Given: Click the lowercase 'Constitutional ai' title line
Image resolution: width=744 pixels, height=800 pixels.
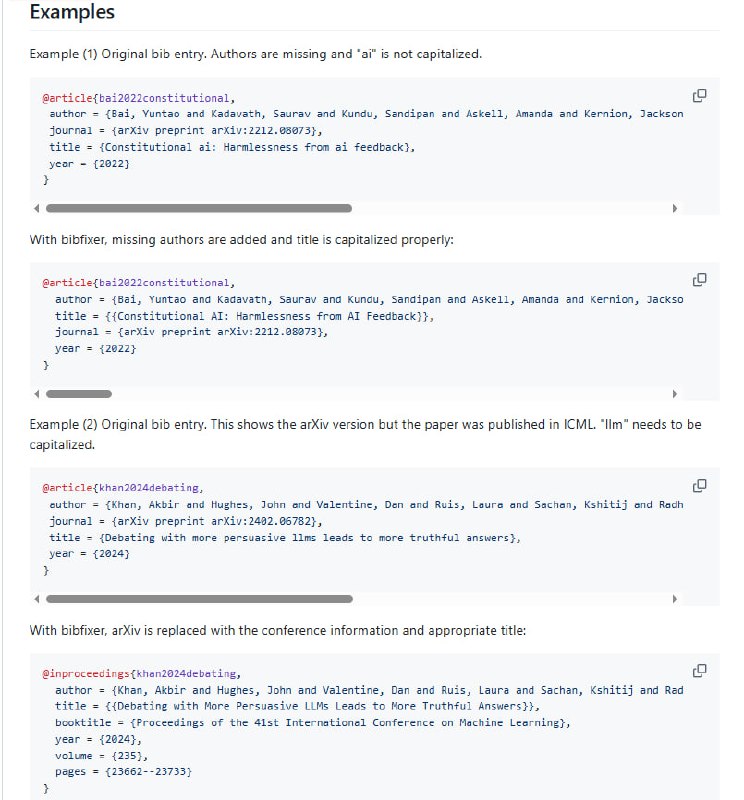Looking at the screenshot, I should coord(232,147).
